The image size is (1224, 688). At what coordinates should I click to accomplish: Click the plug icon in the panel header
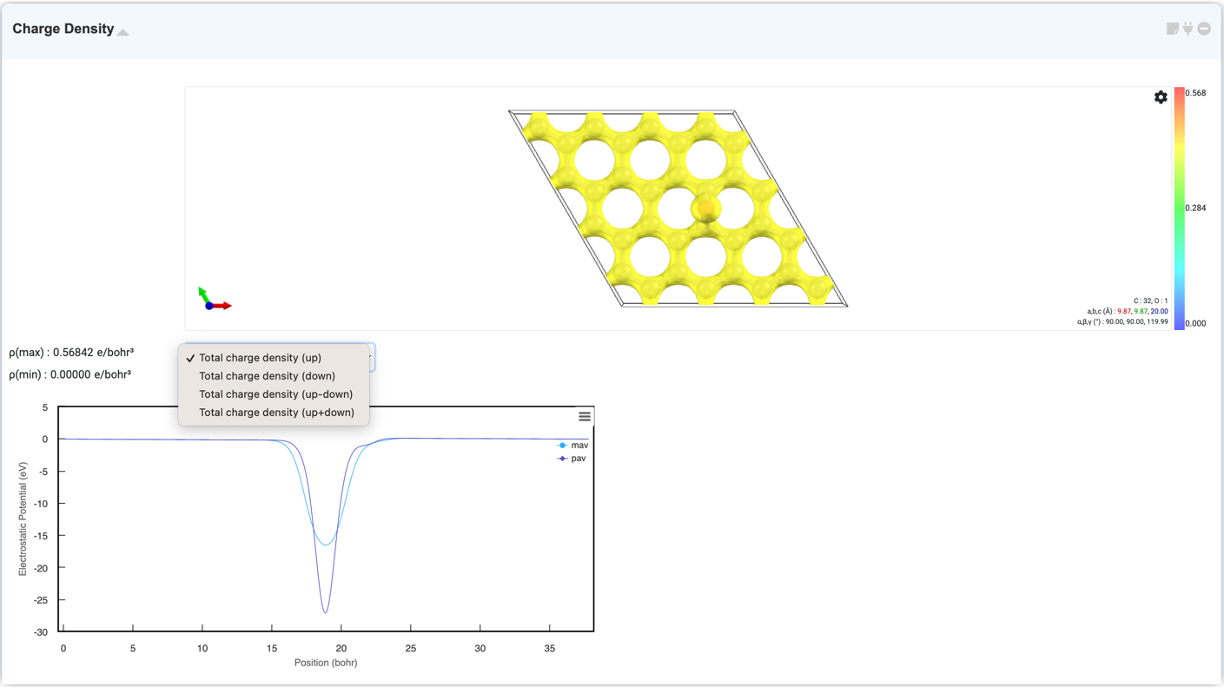tap(1188, 29)
